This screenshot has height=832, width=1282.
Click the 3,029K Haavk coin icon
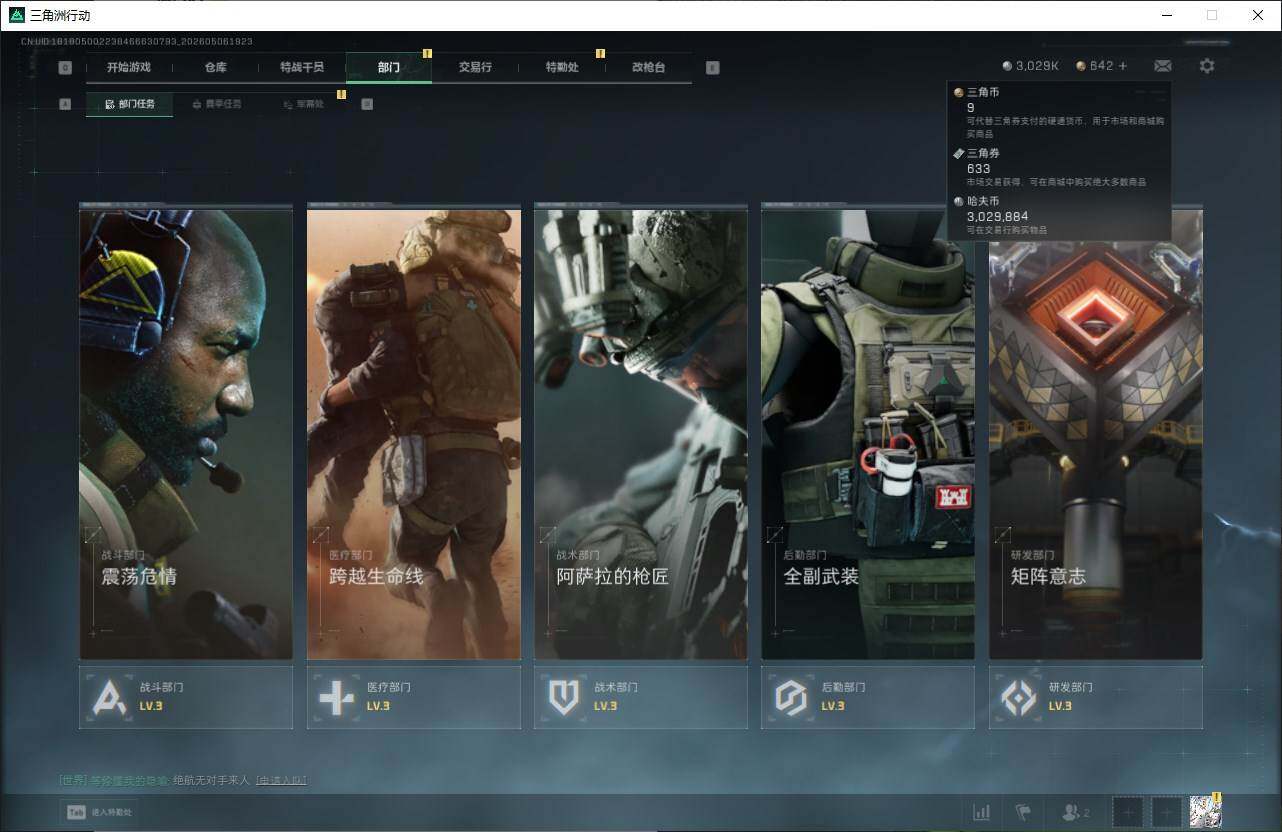tap(1007, 66)
